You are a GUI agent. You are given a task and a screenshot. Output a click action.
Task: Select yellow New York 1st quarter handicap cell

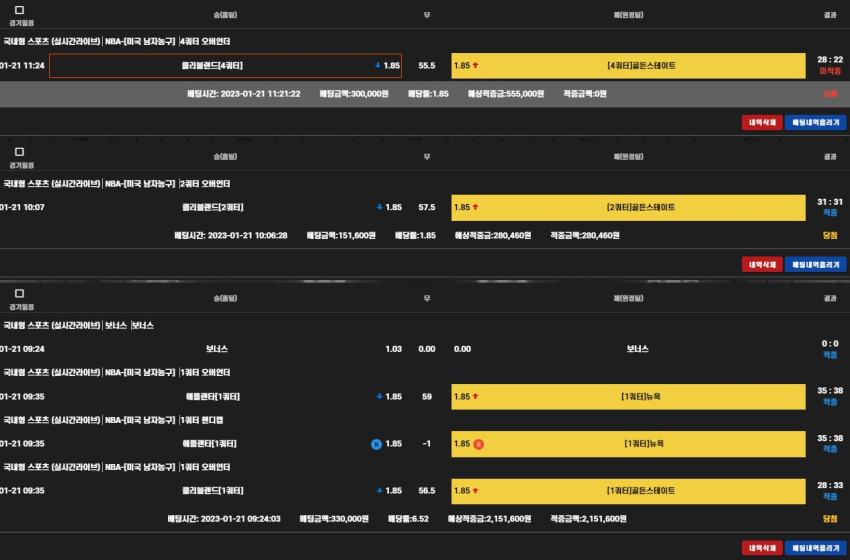tap(628, 444)
